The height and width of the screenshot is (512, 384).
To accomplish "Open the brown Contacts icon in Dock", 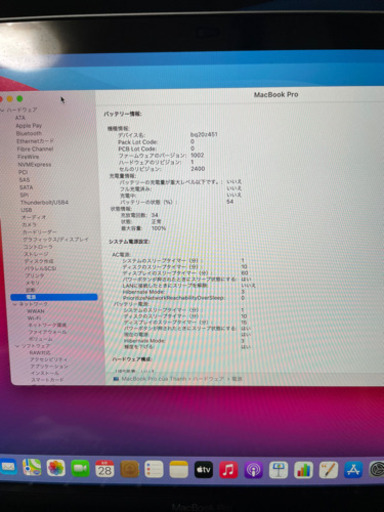I will 129,469.
